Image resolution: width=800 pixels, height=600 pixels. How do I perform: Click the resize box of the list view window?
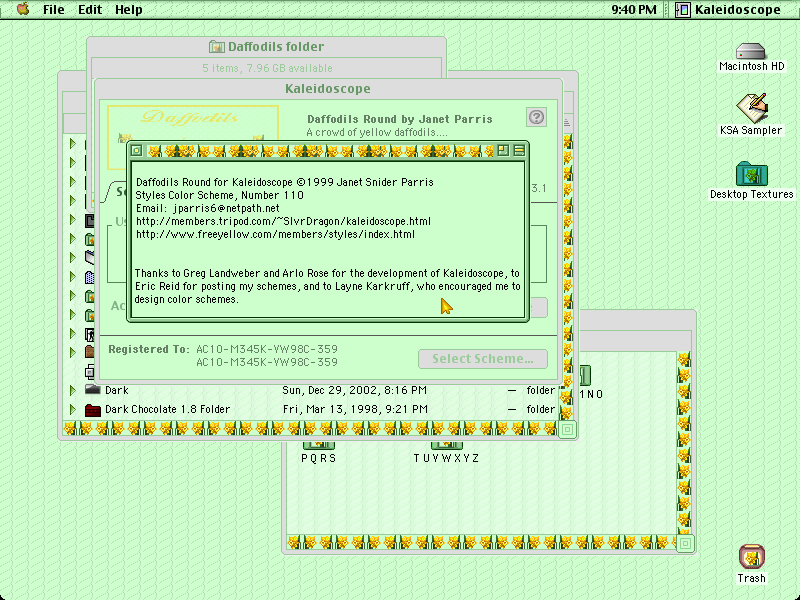(567, 429)
